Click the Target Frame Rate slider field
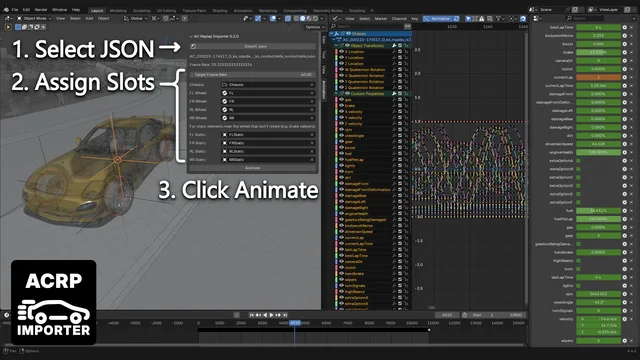This screenshot has width=640, height=360. point(253,75)
